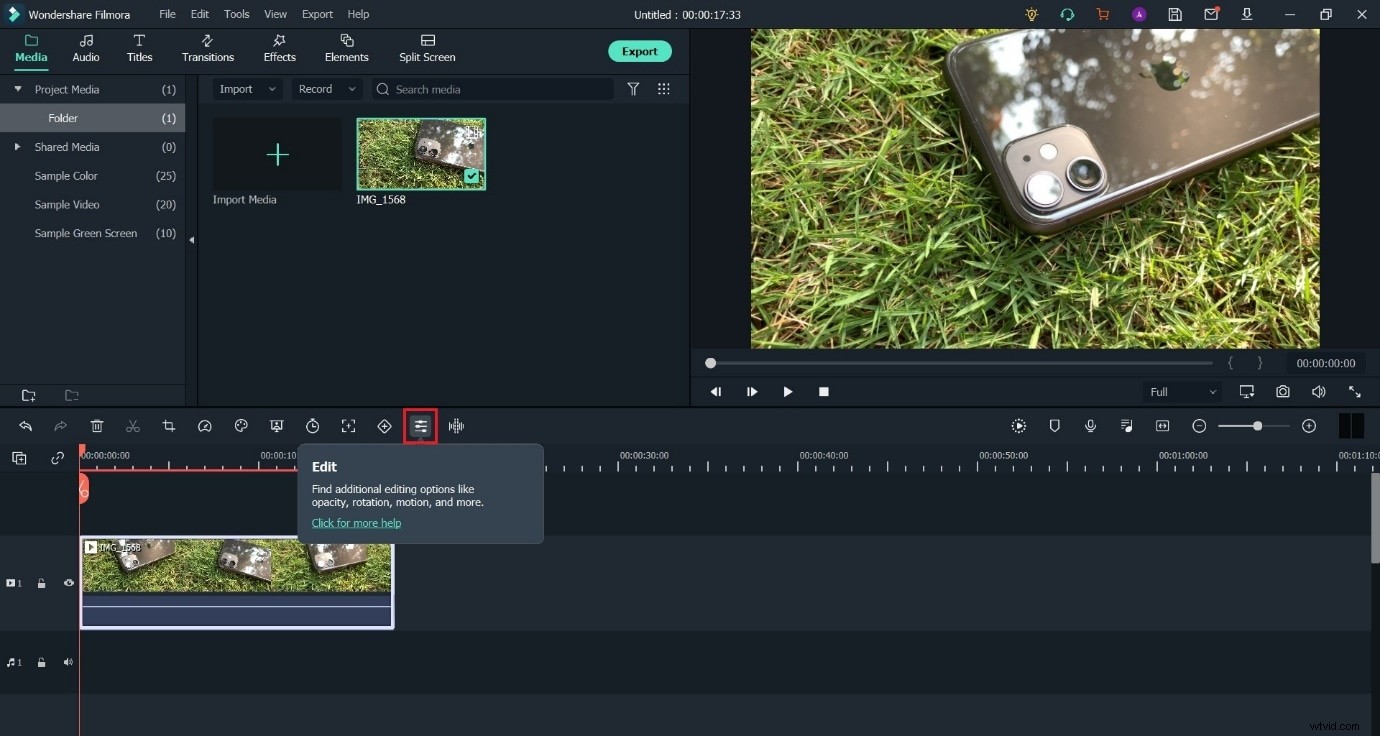1380x736 pixels.
Task: Open the Tools menu
Action: (237, 14)
